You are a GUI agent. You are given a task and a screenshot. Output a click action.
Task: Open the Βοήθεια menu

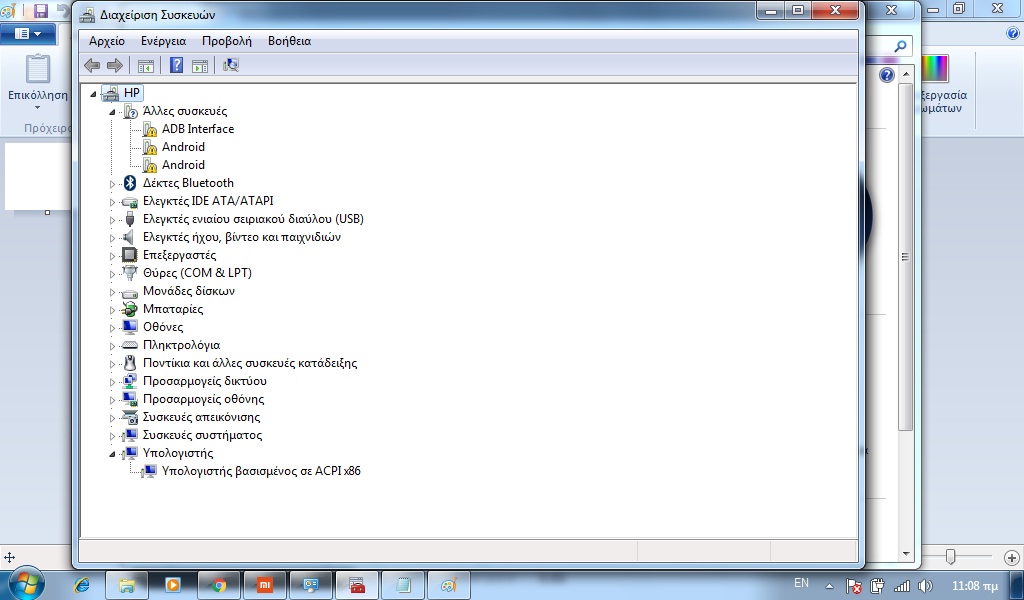pos(289,41)
